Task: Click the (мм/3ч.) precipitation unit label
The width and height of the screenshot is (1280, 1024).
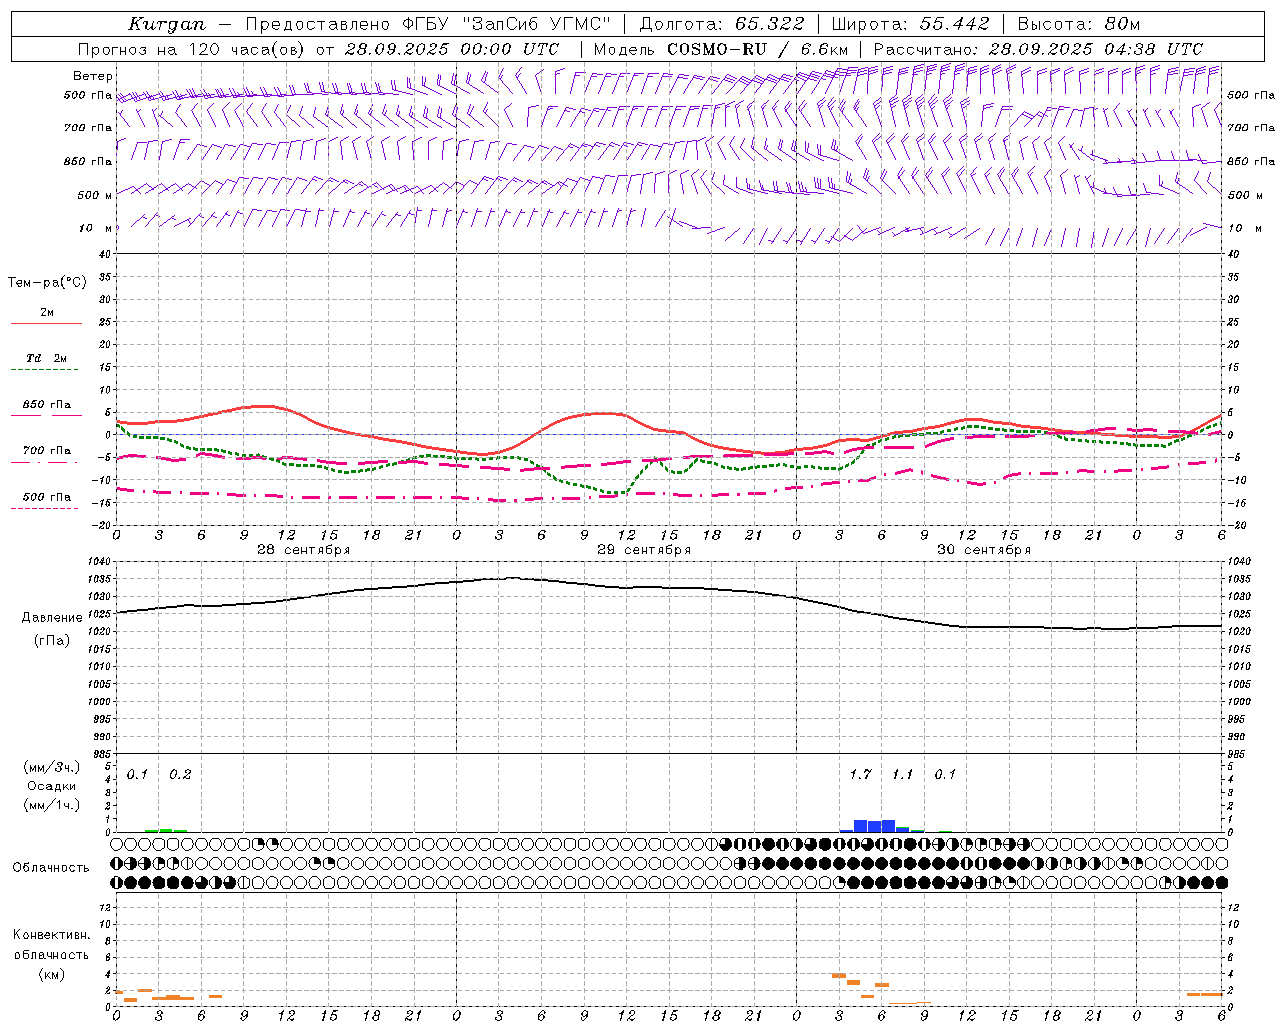Action: (52, 767)
